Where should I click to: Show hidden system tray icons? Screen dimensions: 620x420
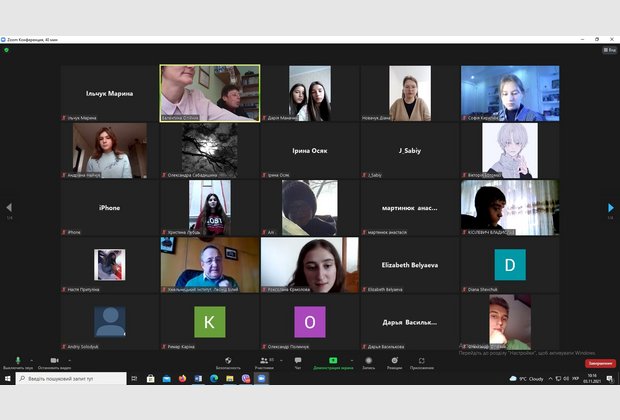click(550, 378)
